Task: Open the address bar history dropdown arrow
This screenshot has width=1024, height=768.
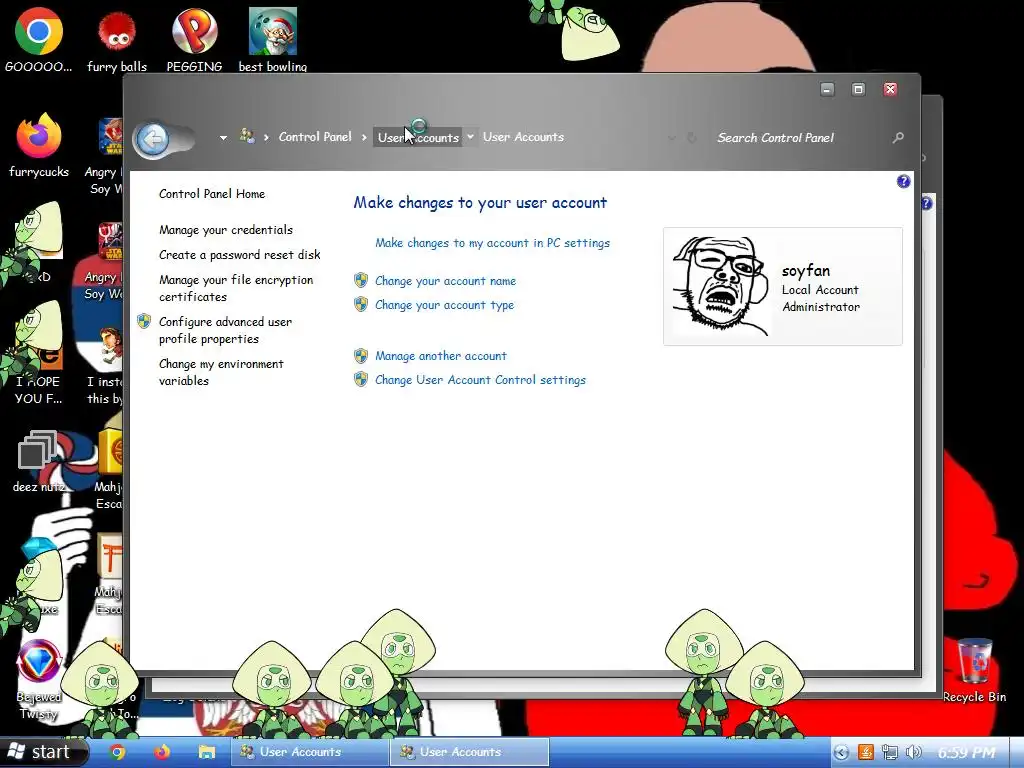Action: (x=671, y=138)
